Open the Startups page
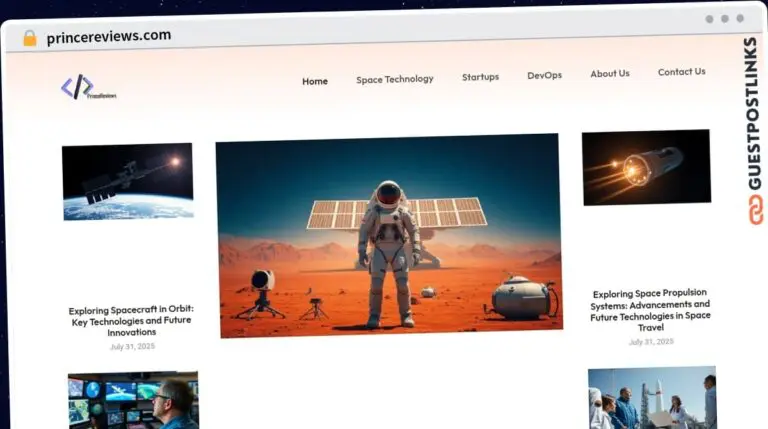 (x=480, y=76)
